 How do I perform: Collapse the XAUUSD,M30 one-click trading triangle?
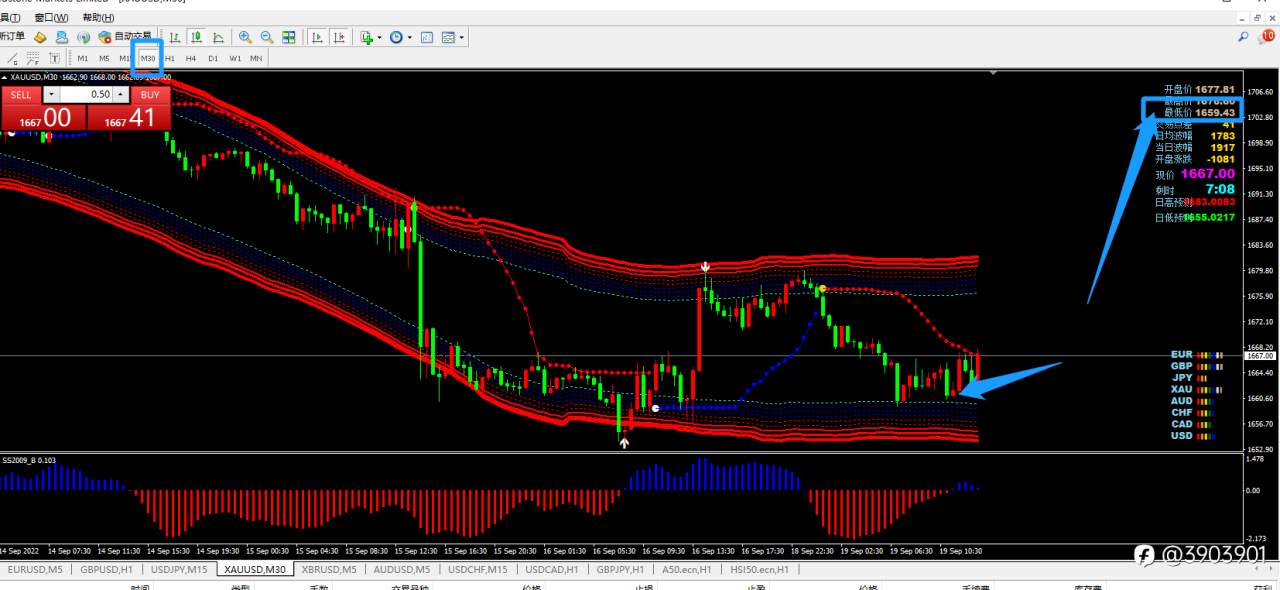click(5, 77)
